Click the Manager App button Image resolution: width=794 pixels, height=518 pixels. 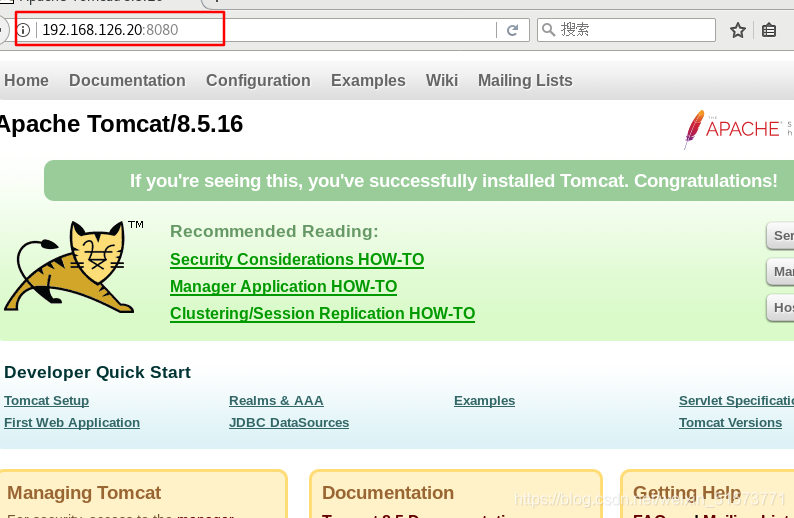coord(780,272)
